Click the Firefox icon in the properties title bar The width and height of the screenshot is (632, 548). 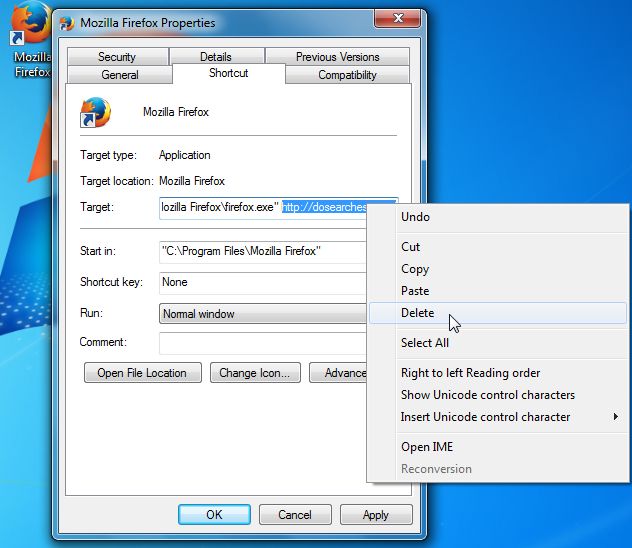coord(67,23)
